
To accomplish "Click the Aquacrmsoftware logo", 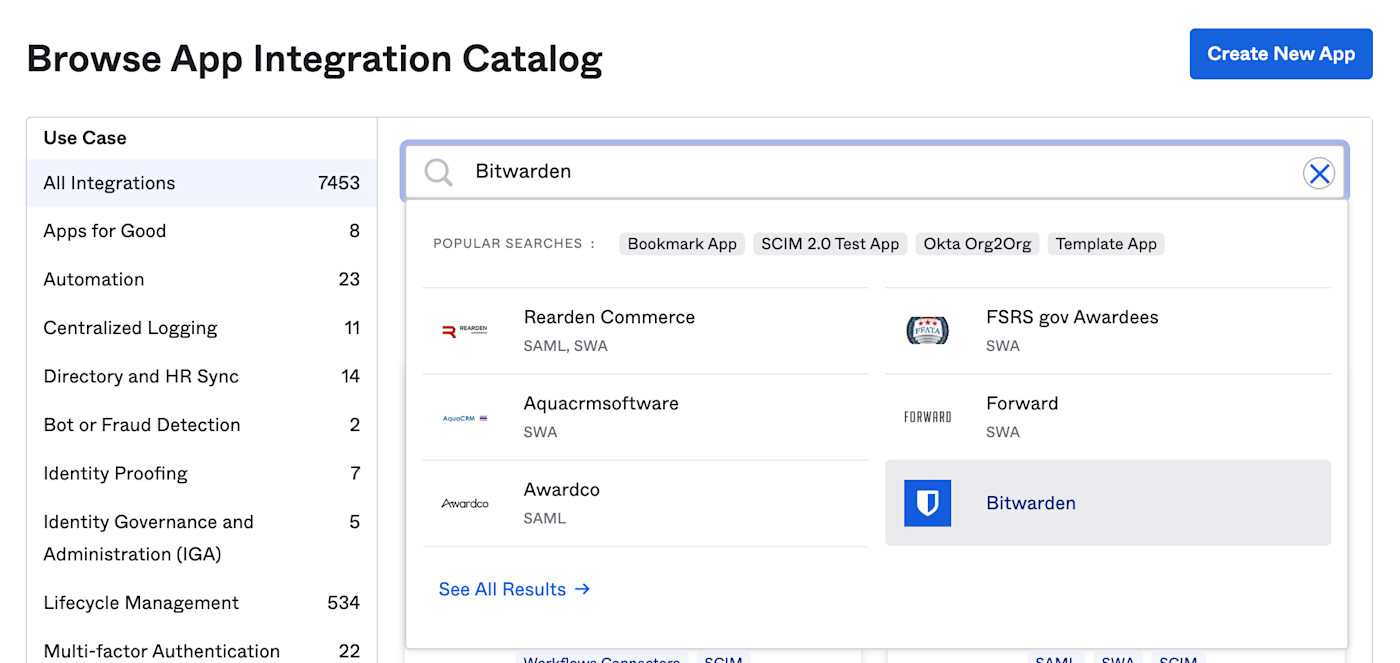I will click(x=466, y=416).
